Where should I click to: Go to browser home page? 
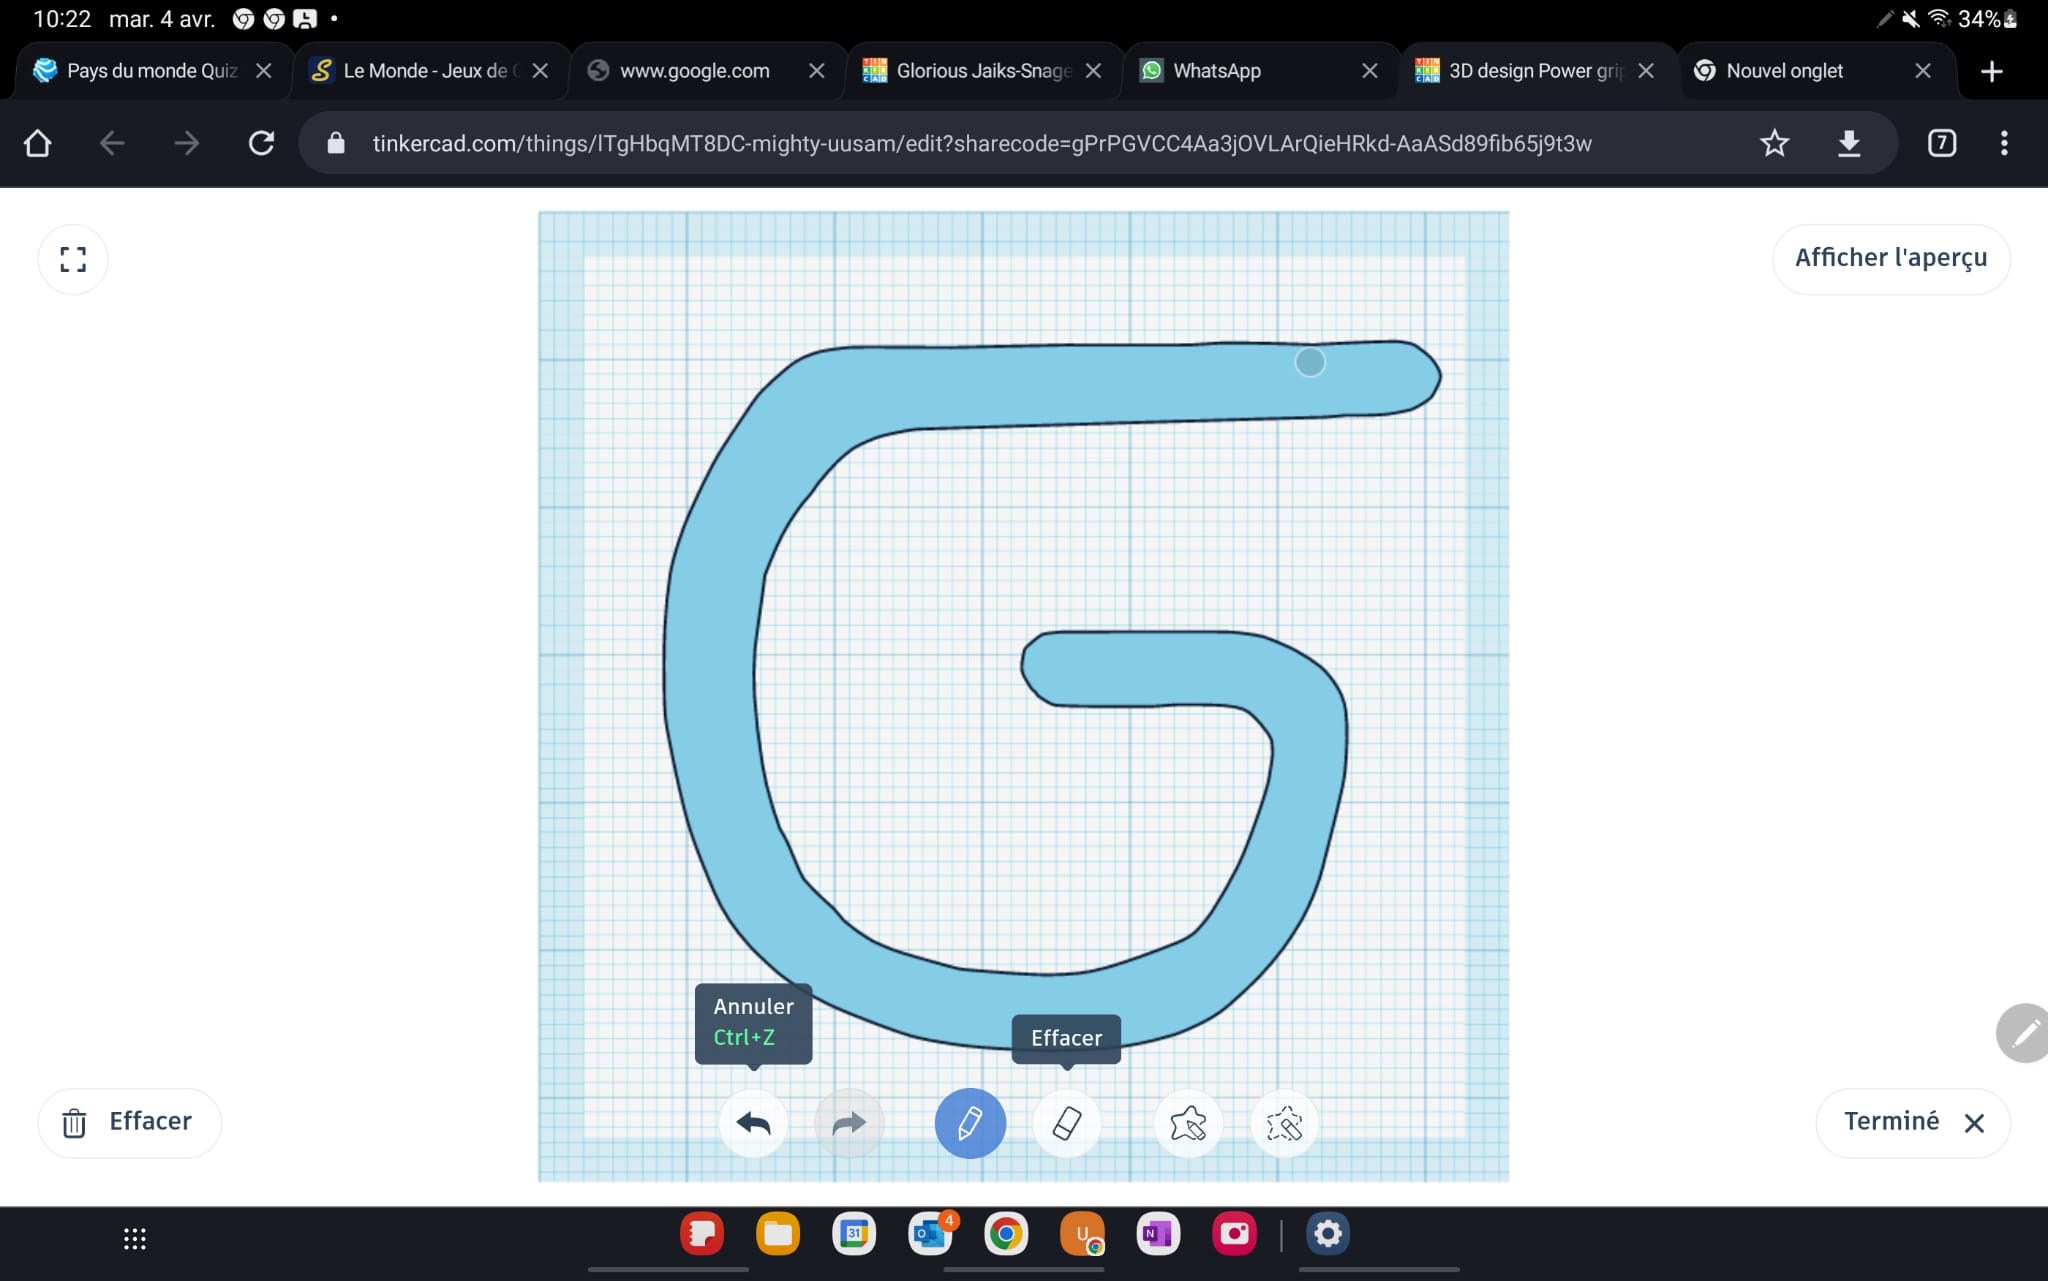click(38, 143)
